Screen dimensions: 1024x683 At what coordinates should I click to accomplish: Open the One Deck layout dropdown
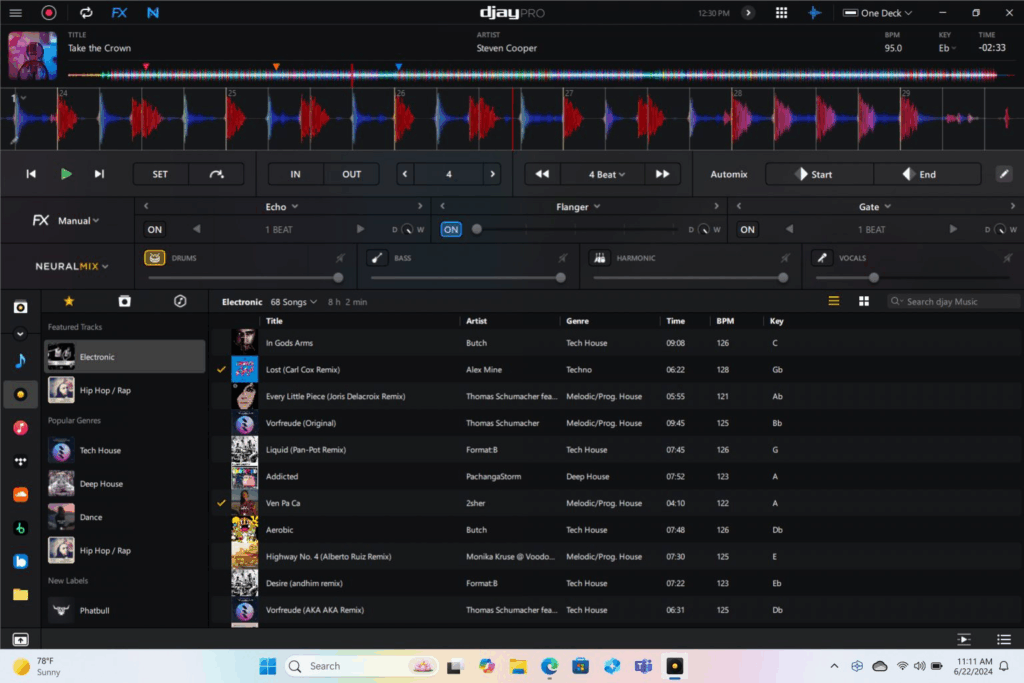pyautogui.click(x=877, y=13)
